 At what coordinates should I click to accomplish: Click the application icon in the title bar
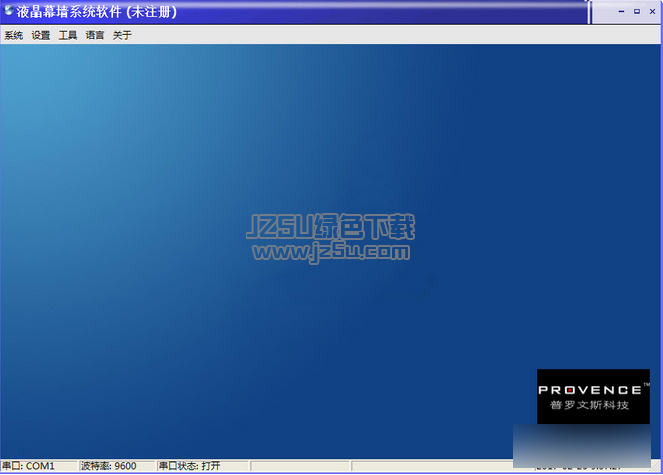8,11
